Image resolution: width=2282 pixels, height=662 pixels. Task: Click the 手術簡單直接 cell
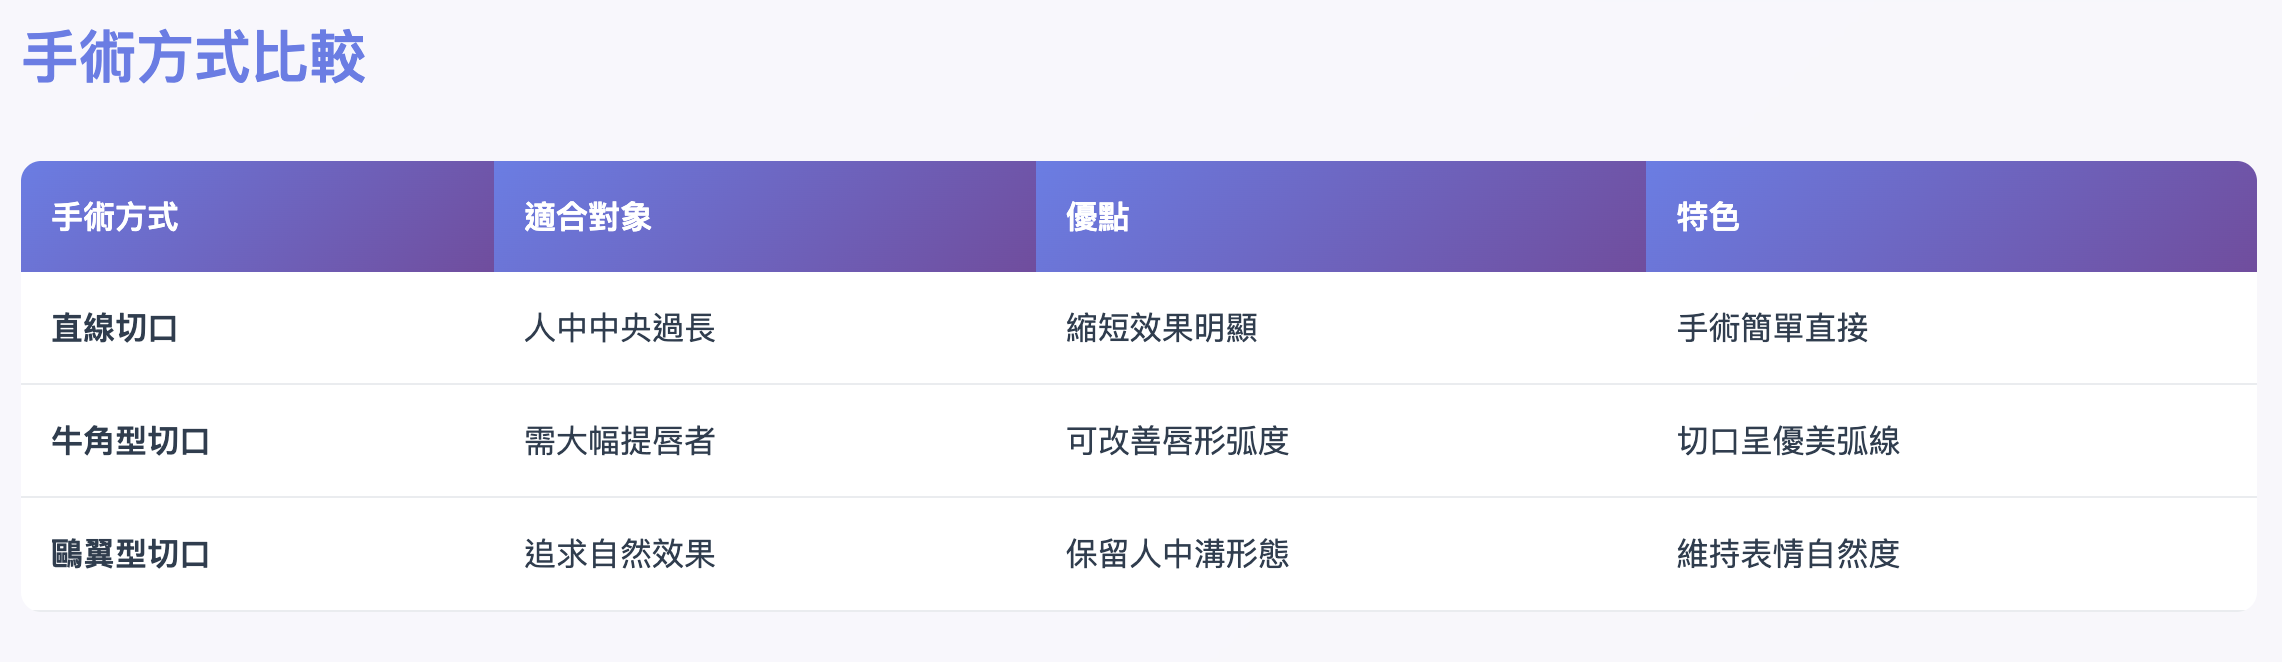point(1772,328)
